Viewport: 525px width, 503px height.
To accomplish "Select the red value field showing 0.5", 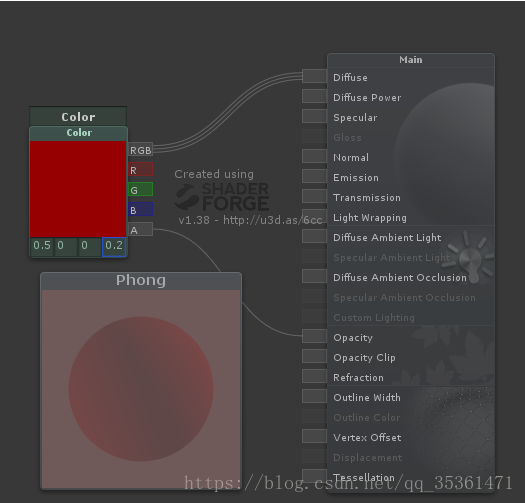I will [x=42, y=246].
